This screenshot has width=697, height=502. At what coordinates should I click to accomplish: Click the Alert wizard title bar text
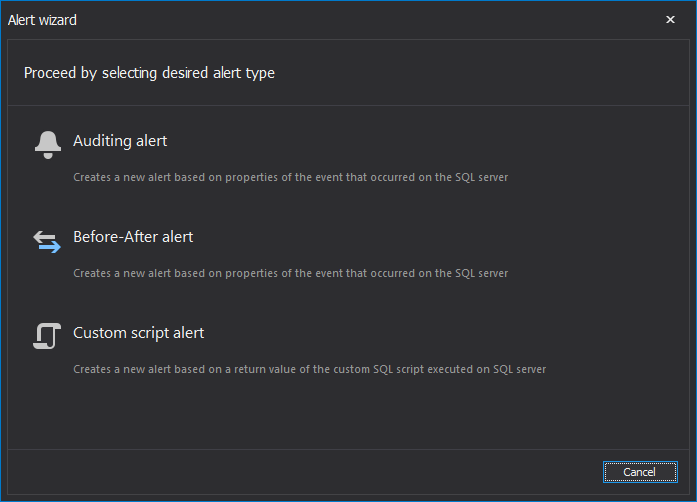[42, 20]
